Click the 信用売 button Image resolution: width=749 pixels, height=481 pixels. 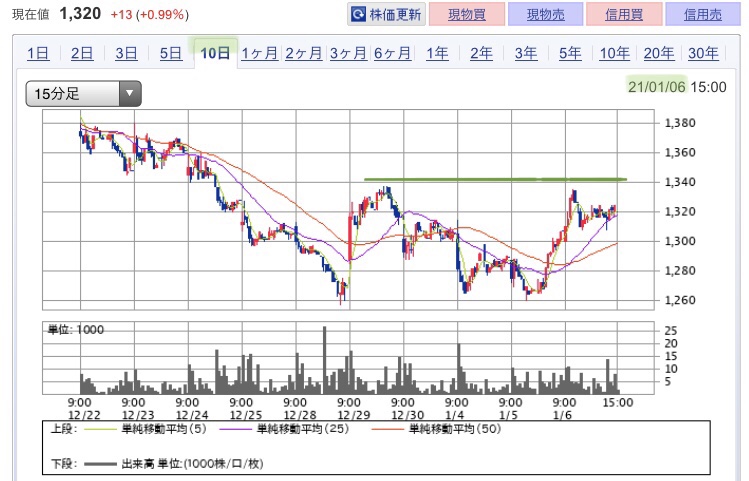coord(703,14)
